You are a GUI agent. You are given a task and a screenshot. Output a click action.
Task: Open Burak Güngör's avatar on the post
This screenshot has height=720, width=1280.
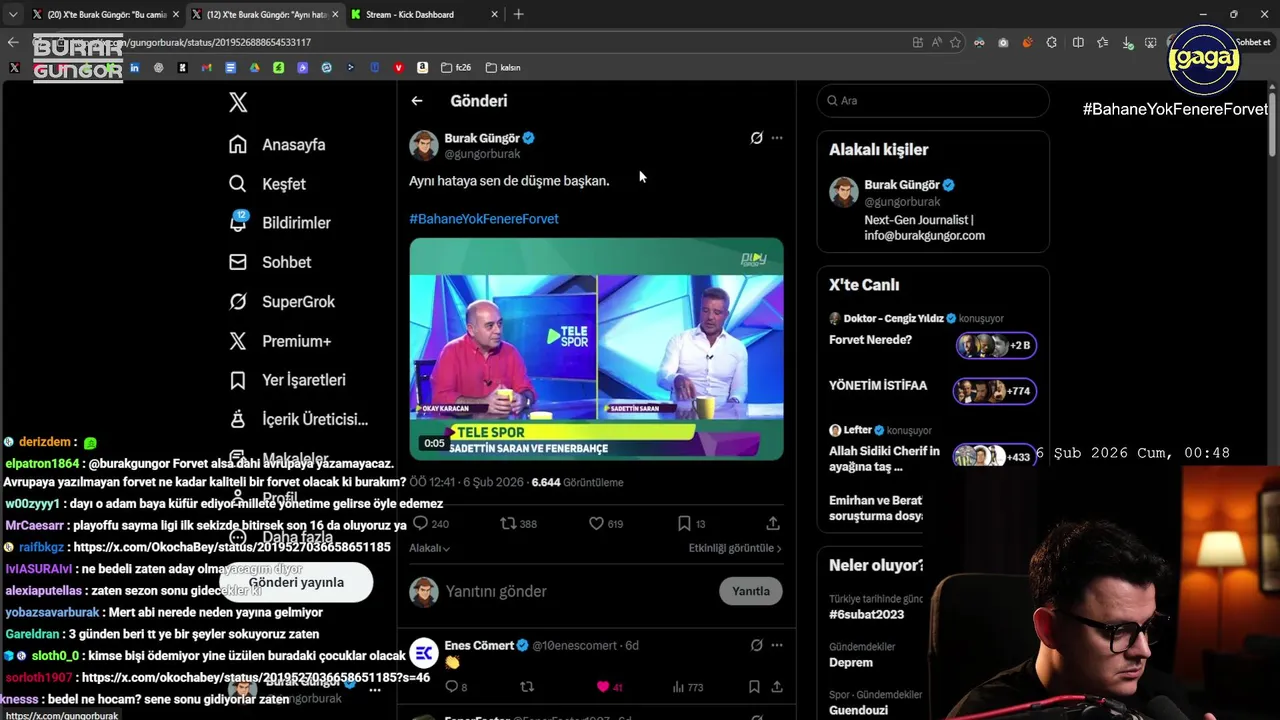[x=424, y=145]
